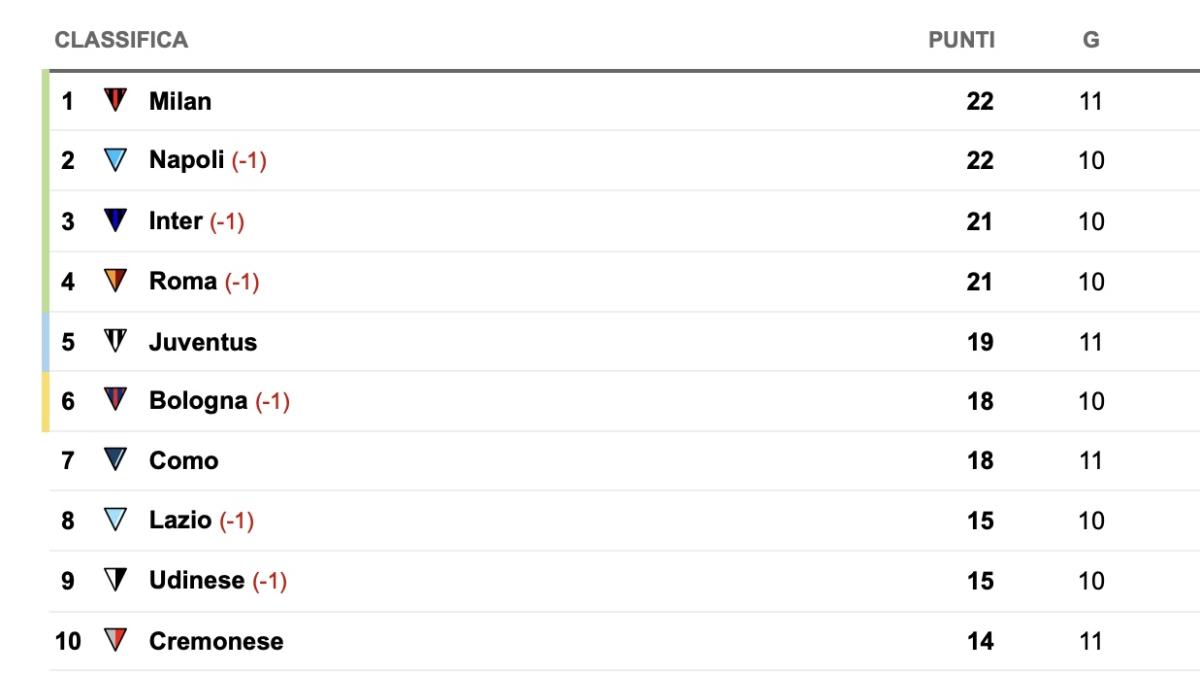Sort by the PUNTI column header

coord(961,40)
